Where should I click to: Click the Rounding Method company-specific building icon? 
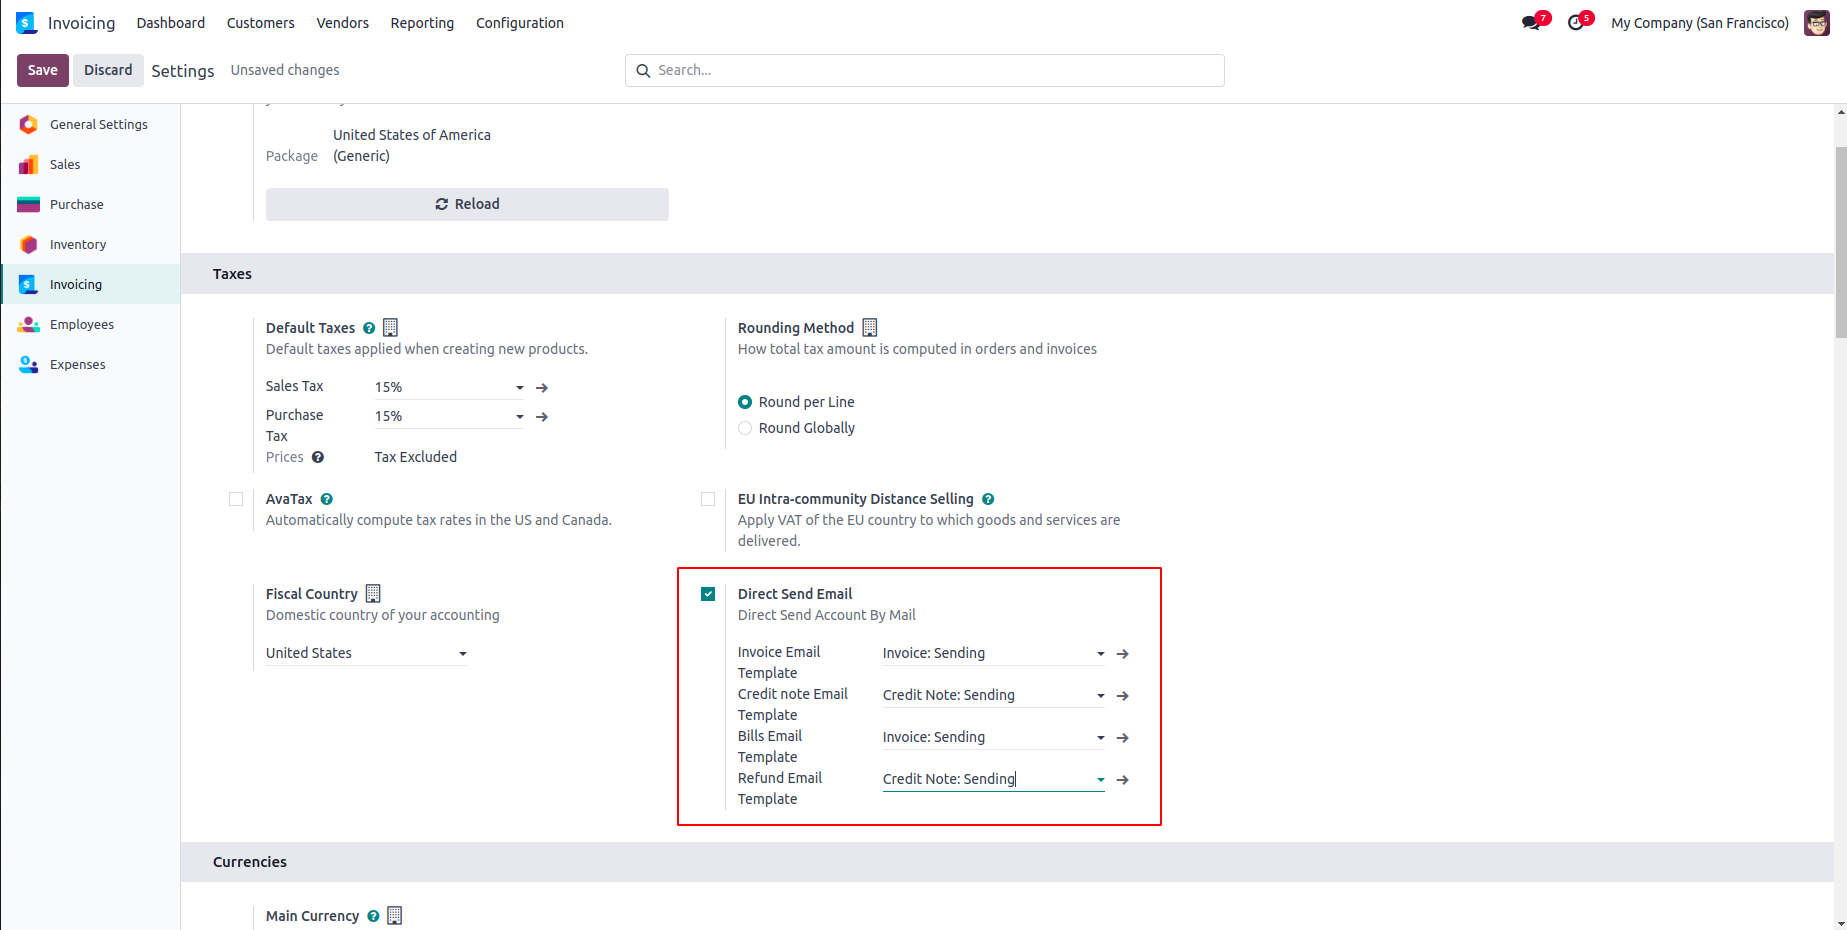[870, 328]
